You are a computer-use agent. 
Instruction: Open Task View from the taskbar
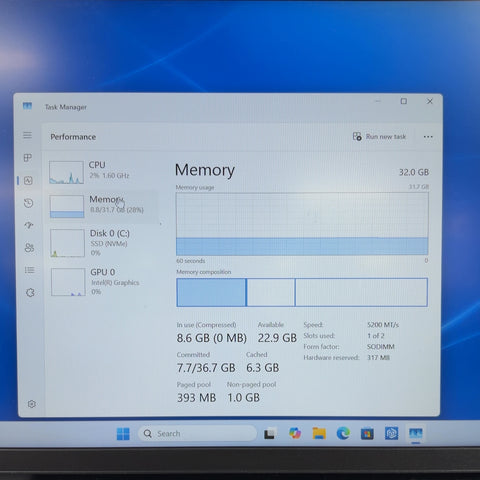[269, 434]
